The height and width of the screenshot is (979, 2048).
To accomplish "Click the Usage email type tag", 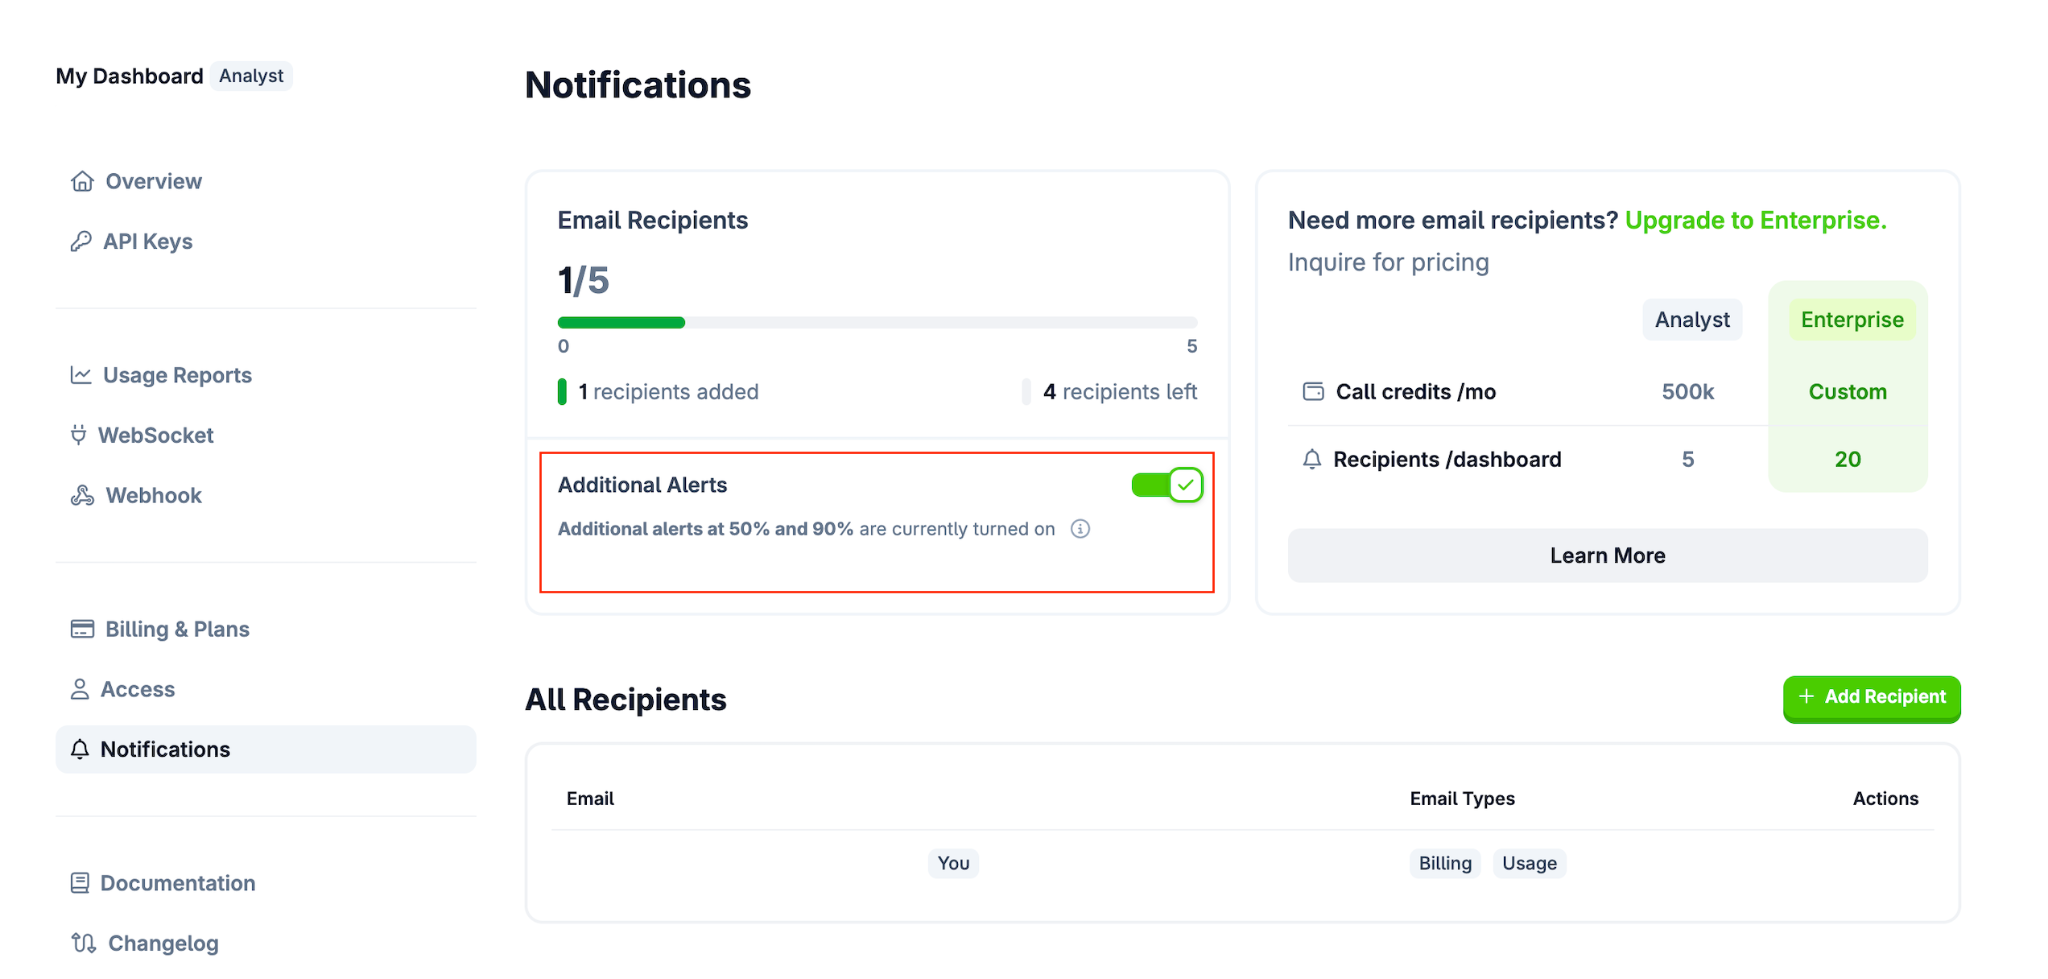I will click(x=1529, y=863).
